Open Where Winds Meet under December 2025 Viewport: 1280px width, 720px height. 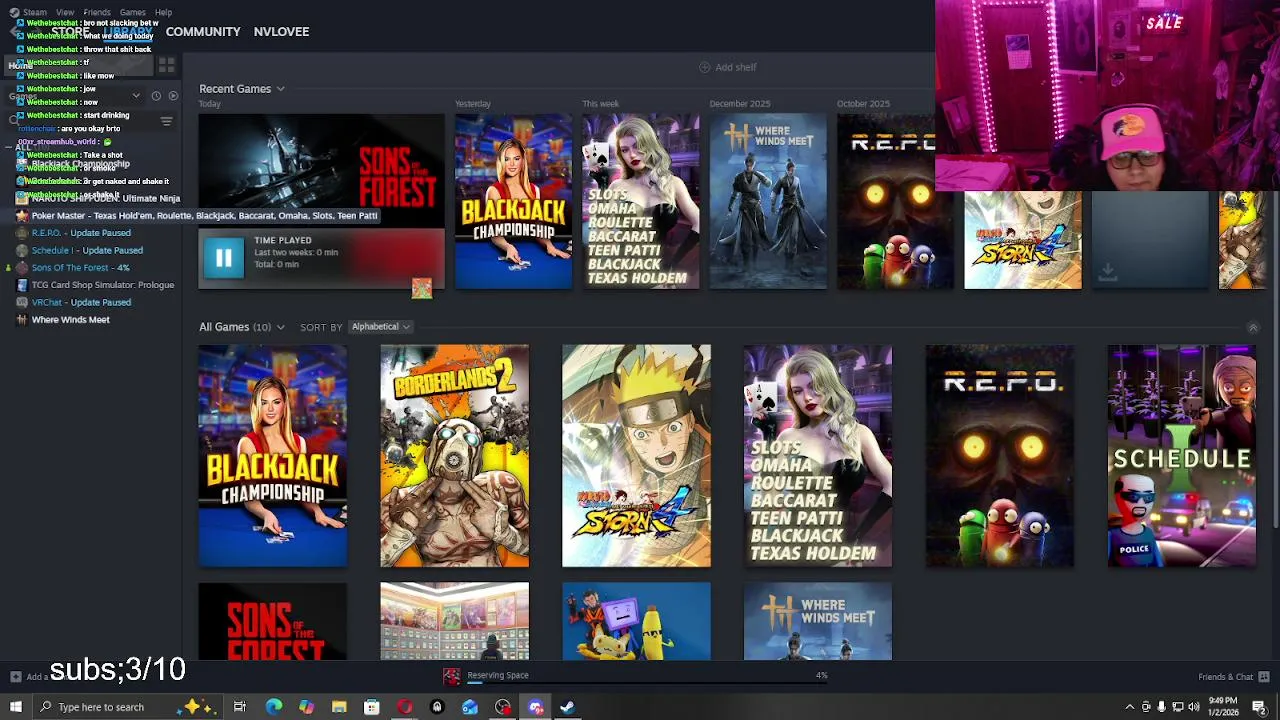(768, 201)
